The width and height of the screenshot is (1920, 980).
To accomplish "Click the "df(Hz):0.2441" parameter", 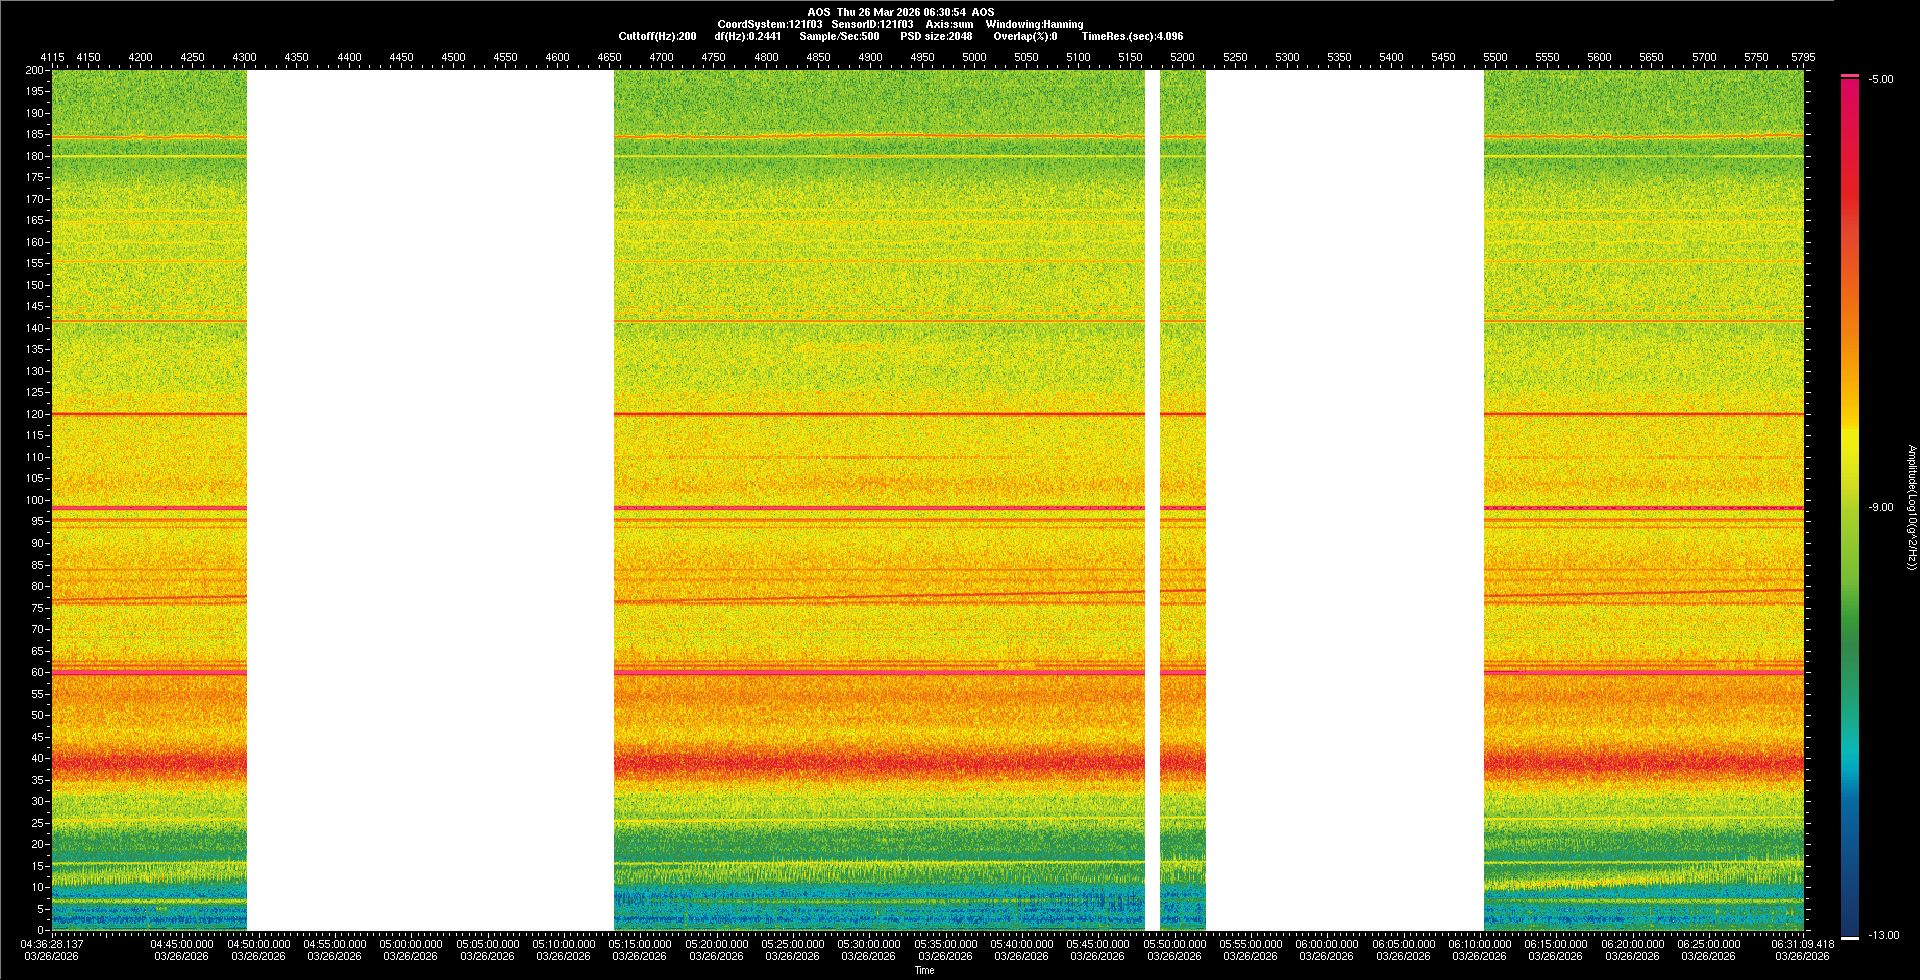I will [748, 36].
